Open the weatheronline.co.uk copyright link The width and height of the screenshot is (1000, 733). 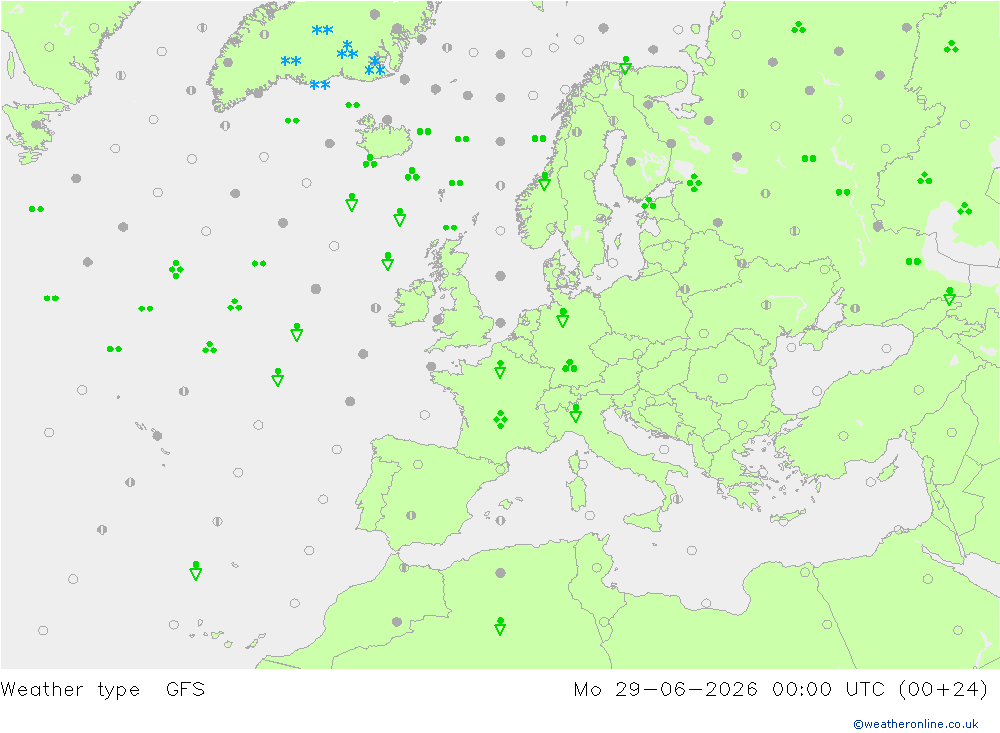pyautogui.click(x=916, y=724)
